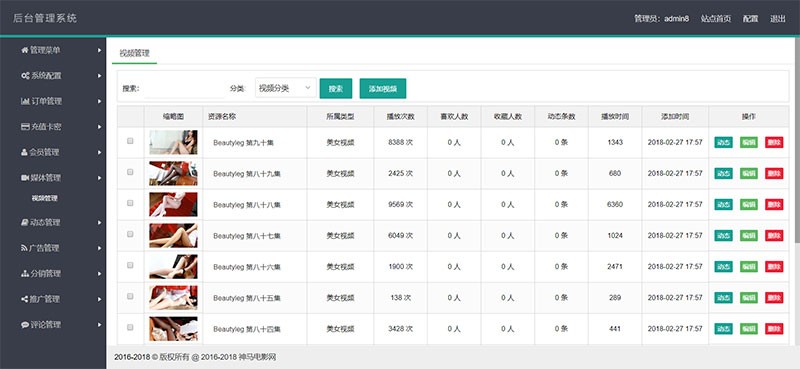800x369 pixels.
Task: Click the home icon beside 管理菜单
Action: [x=24, y=50]
